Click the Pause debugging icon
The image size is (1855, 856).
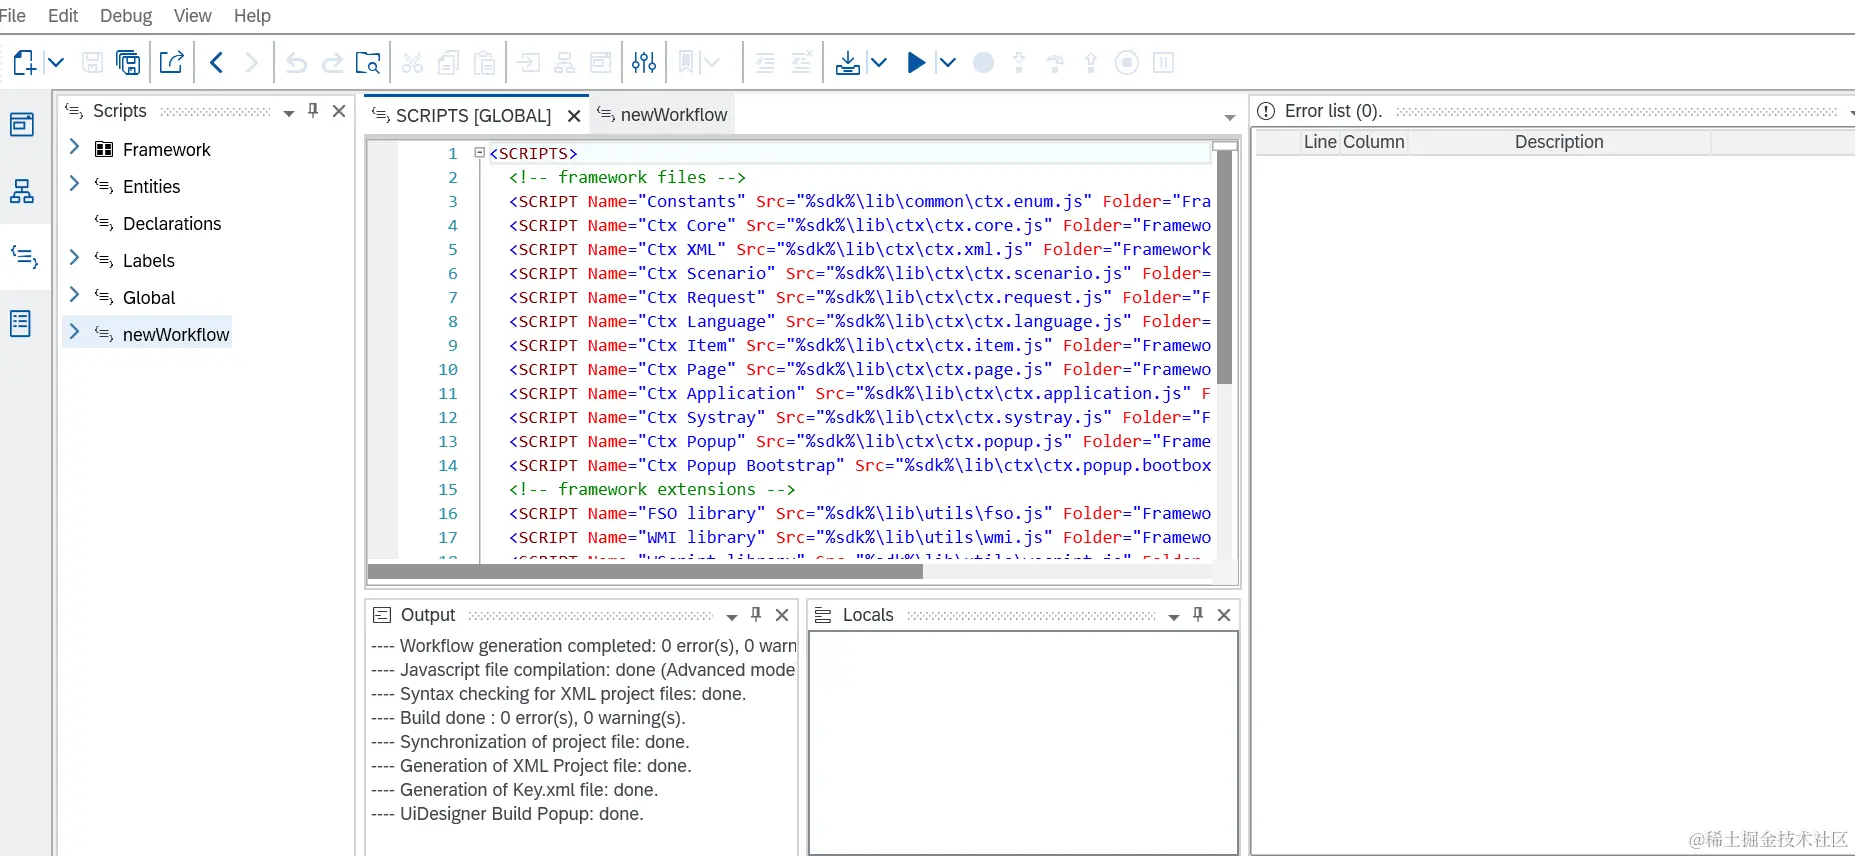(1163, 62)
